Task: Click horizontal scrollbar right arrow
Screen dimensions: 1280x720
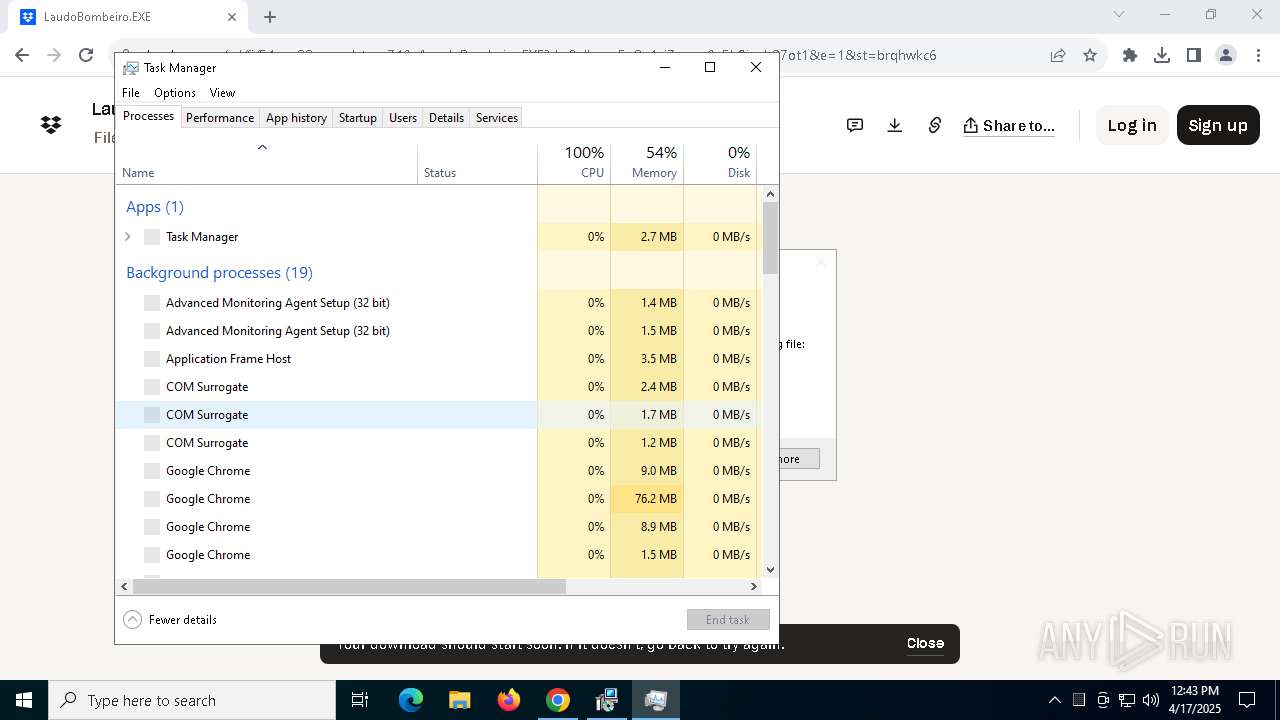Action: pos(755,586)
